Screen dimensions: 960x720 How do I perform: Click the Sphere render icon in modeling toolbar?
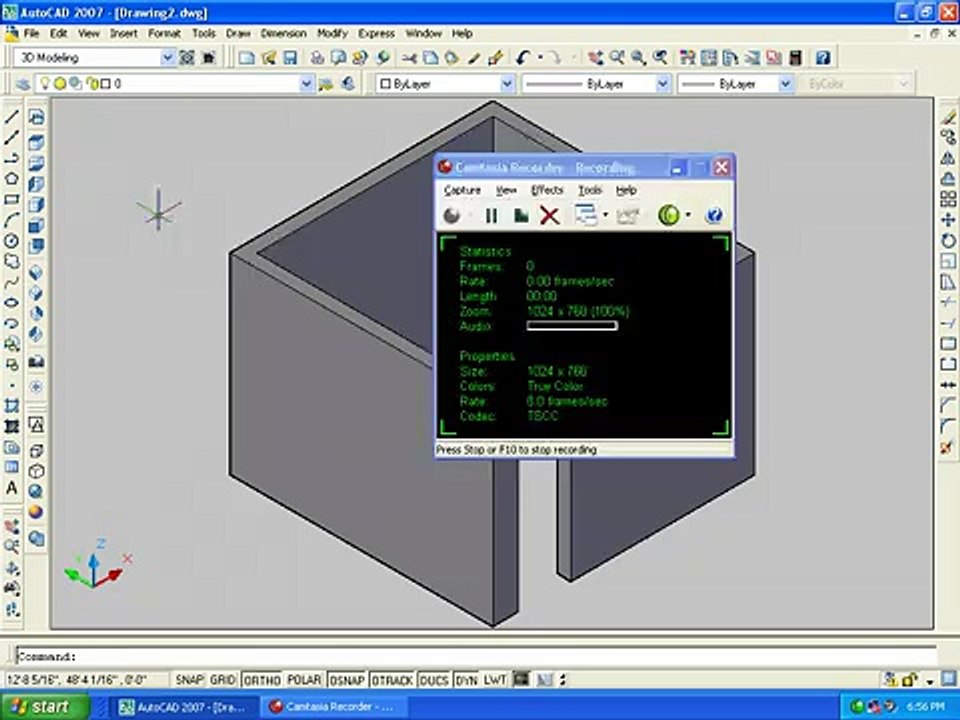36,512
